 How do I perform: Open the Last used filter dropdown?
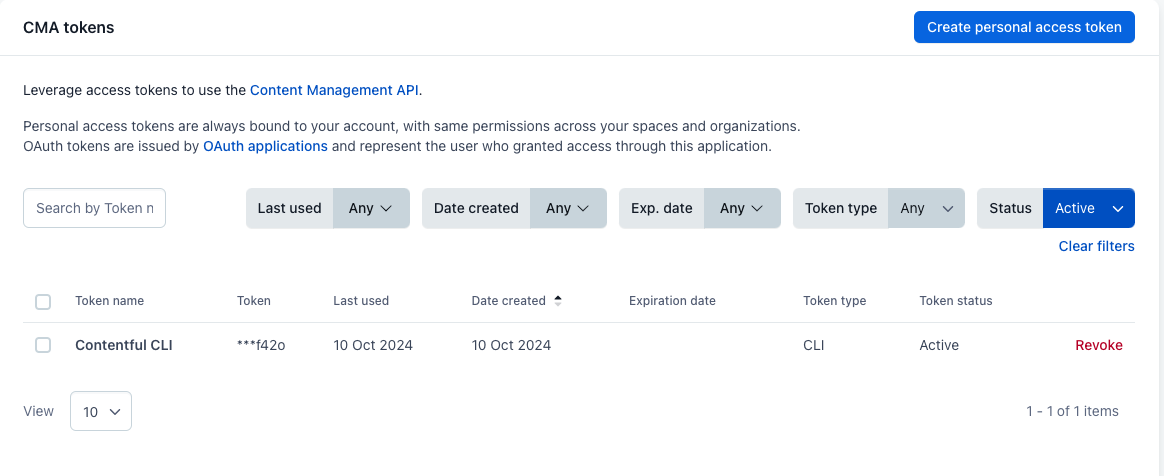(x=370, y=208)
